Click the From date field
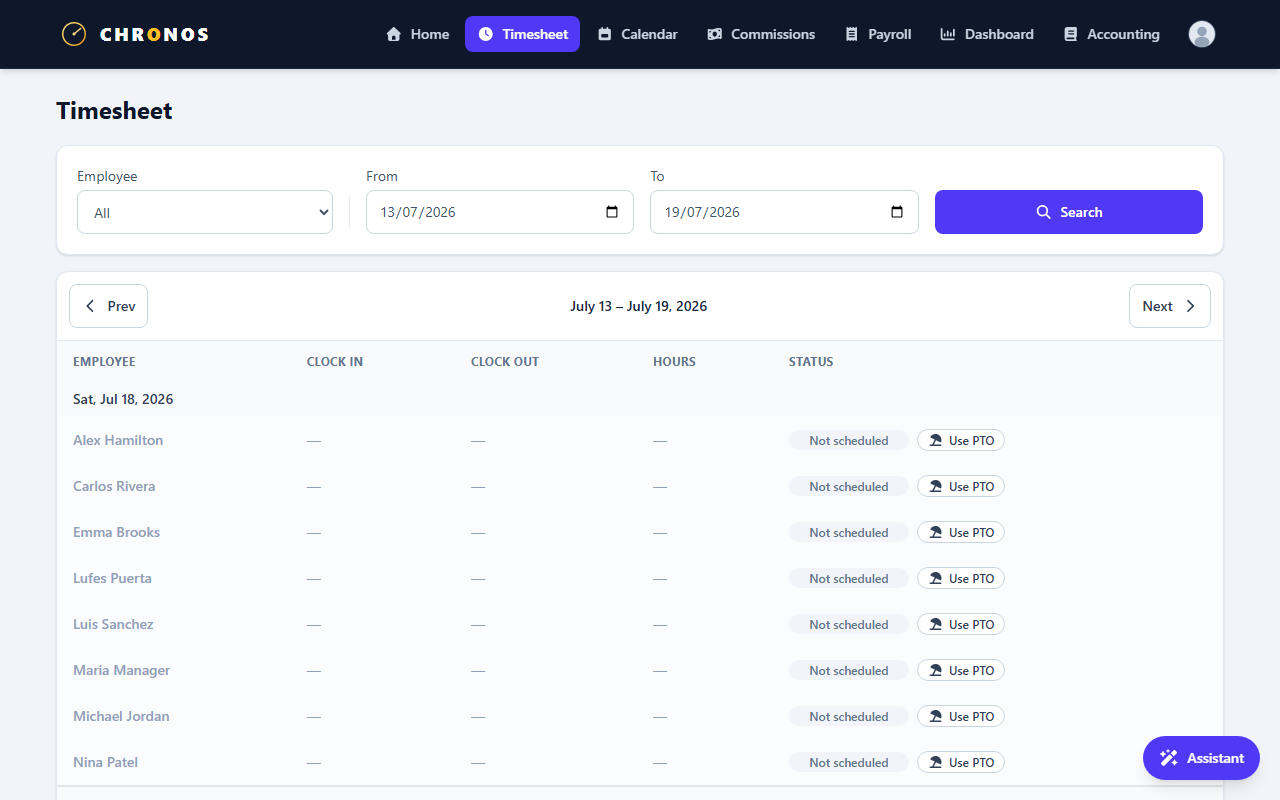1280x800 pixels. [x=500, y=212]
